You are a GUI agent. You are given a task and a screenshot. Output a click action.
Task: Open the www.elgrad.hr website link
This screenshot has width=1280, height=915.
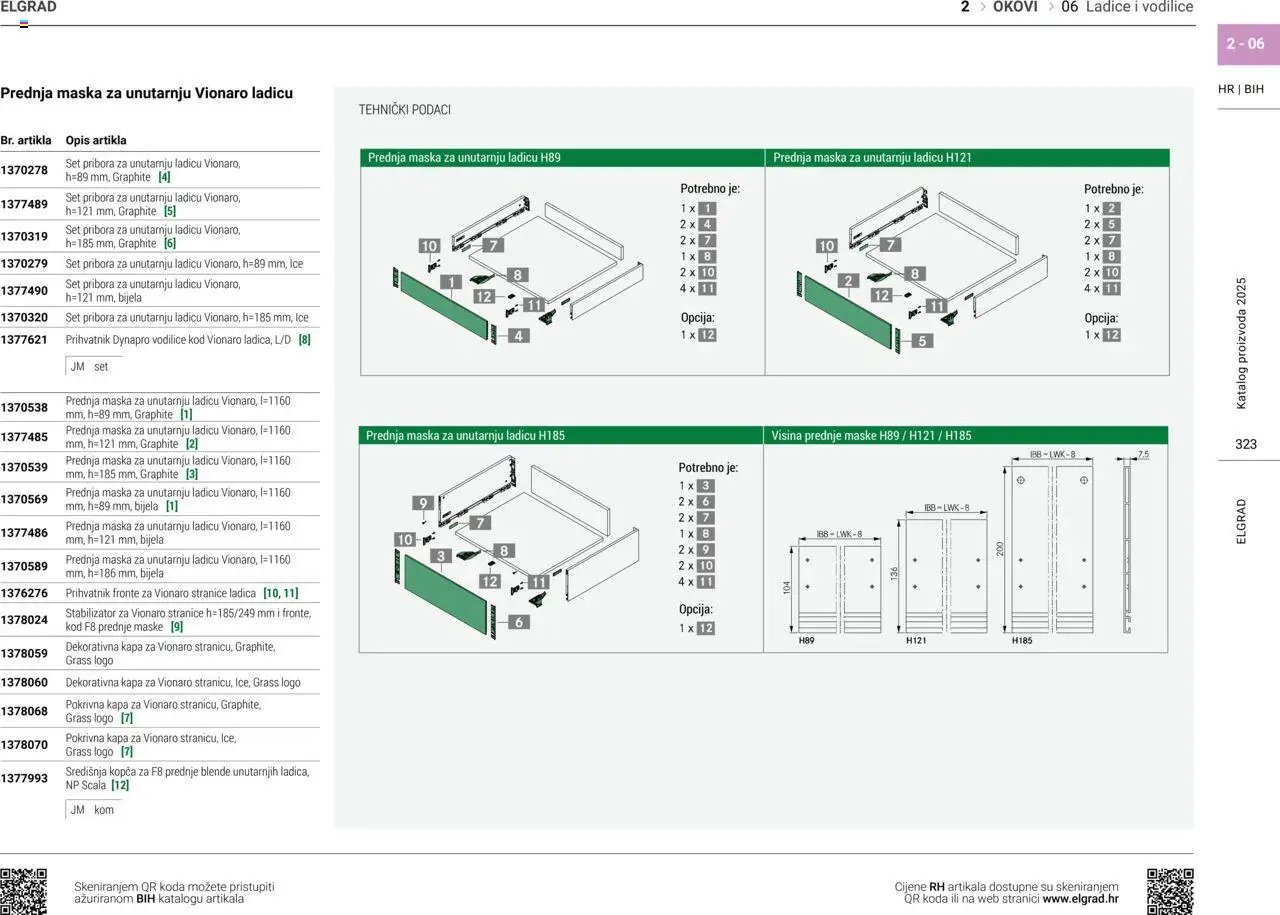click(x=1080, y=899)
